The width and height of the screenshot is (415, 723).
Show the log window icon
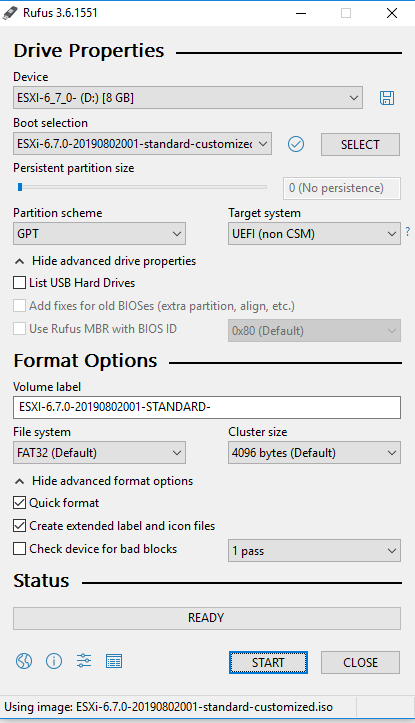(x=114, y=661)
